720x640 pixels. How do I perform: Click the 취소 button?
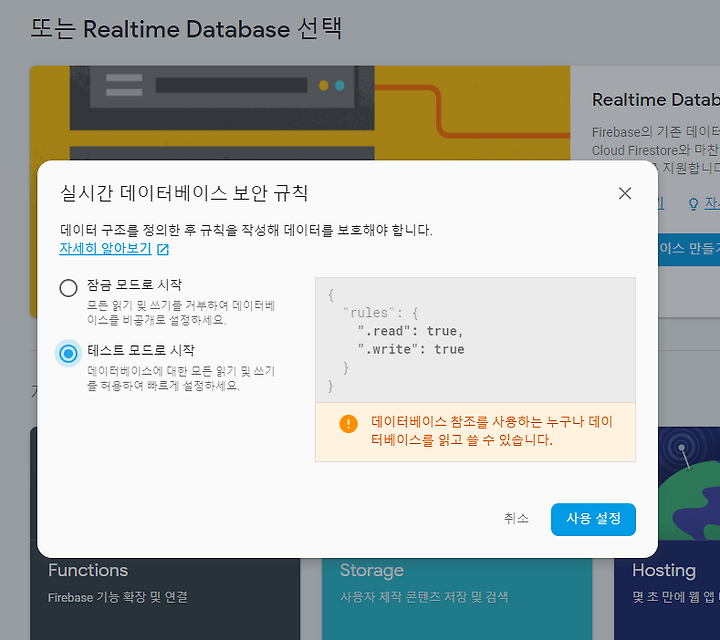click(x=516, y=519)
